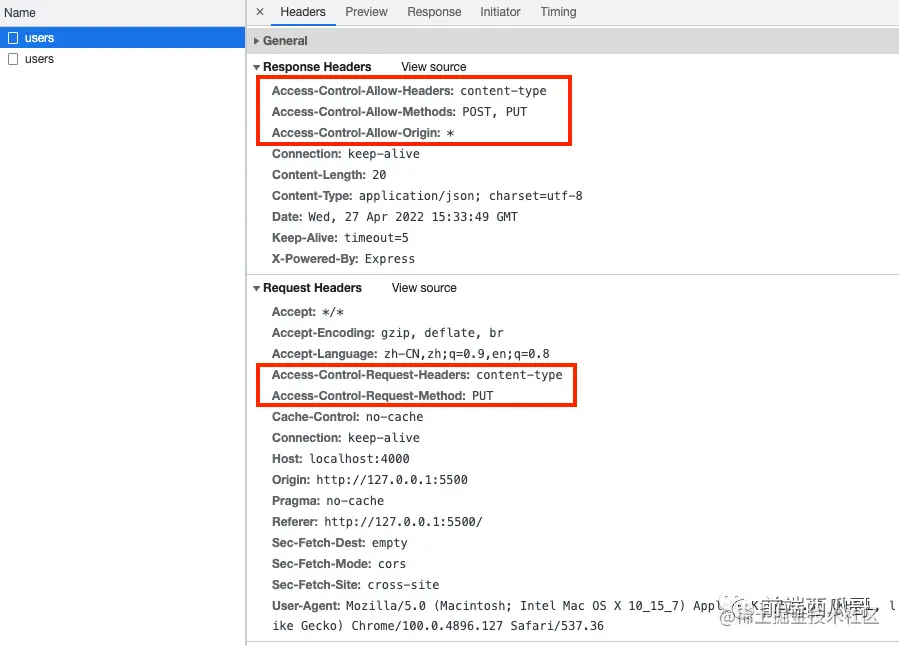Select the second users request row
This screenshot has height=646, width=899.
pyautogui.click(x=123, y=59)
